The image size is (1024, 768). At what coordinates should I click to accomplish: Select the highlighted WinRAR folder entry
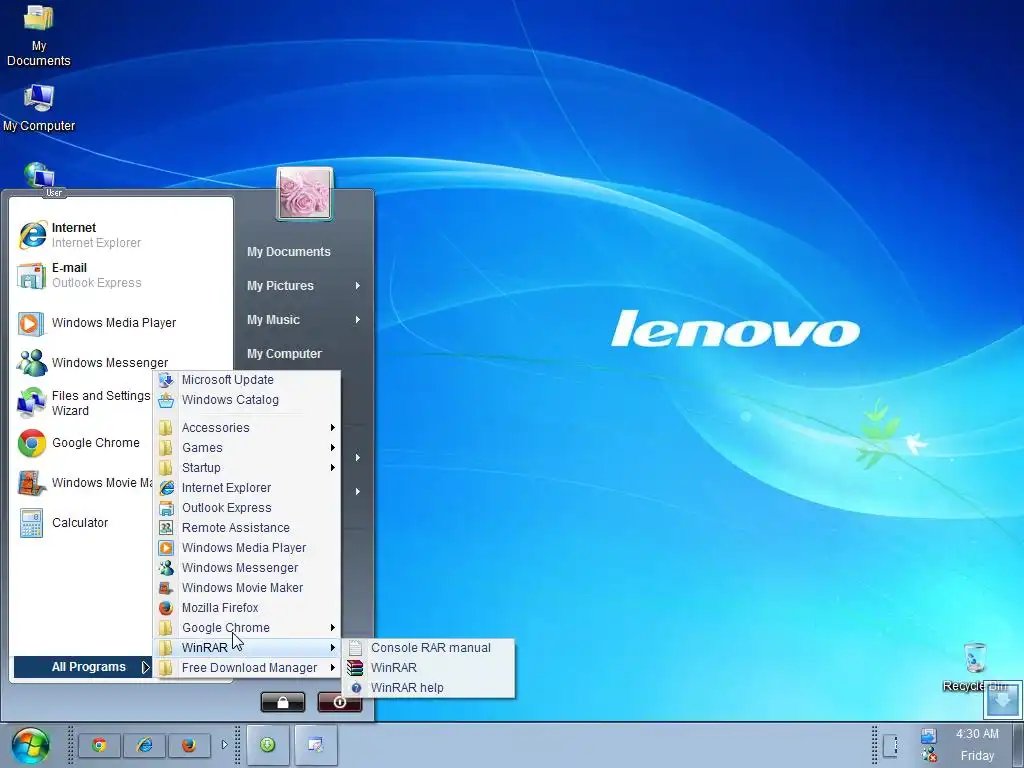point(247,648)
